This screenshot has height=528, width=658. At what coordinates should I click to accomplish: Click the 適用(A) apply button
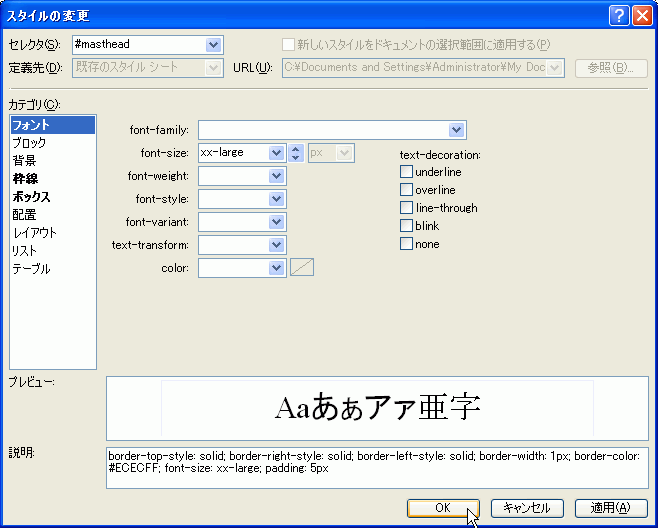pos(611,508)
